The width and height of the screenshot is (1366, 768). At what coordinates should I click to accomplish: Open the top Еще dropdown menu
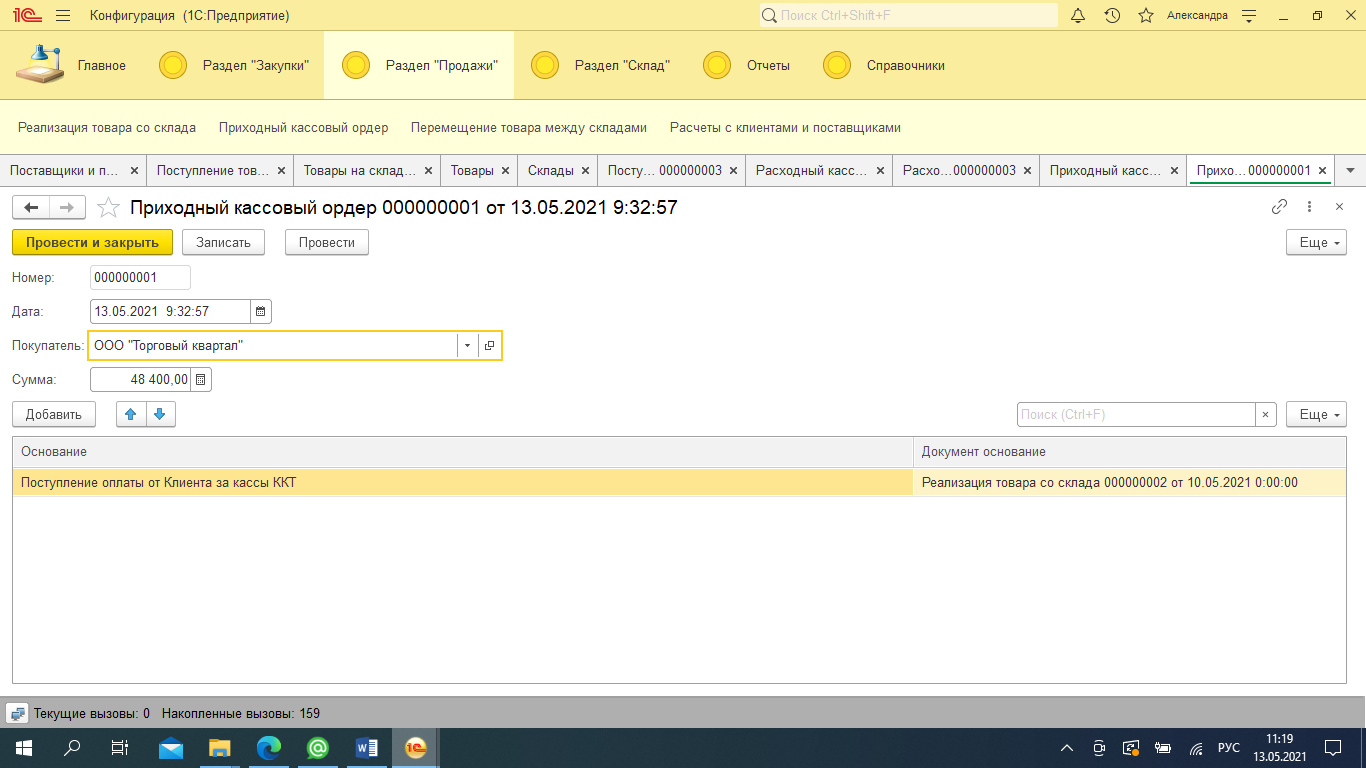tap(1316, 242)
